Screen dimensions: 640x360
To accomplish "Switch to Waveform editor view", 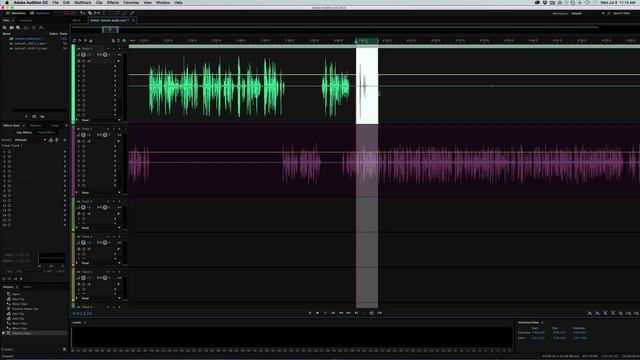I will point(16,13).
